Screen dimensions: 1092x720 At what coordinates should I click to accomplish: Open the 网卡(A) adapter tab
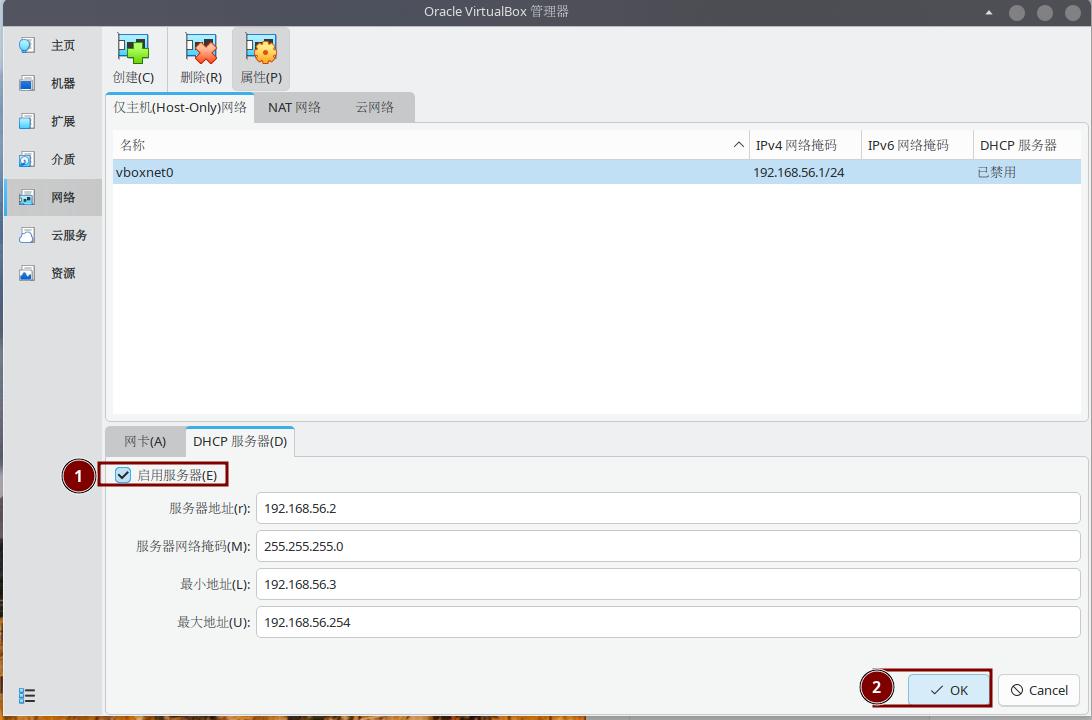click(145, 441)
